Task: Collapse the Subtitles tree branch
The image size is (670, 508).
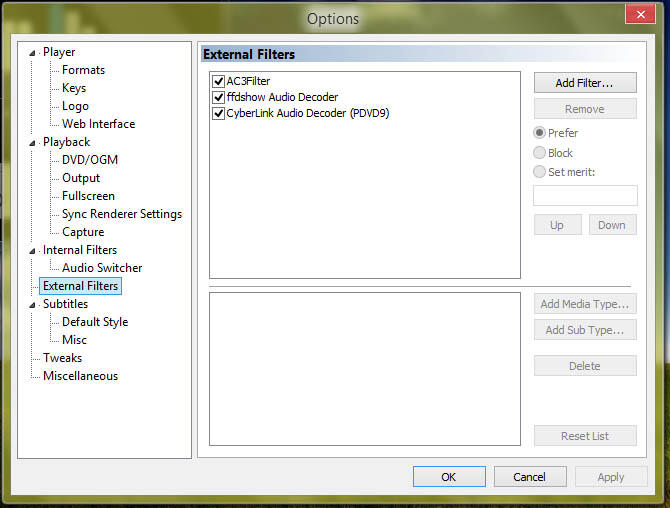Action: coord(33,305)
